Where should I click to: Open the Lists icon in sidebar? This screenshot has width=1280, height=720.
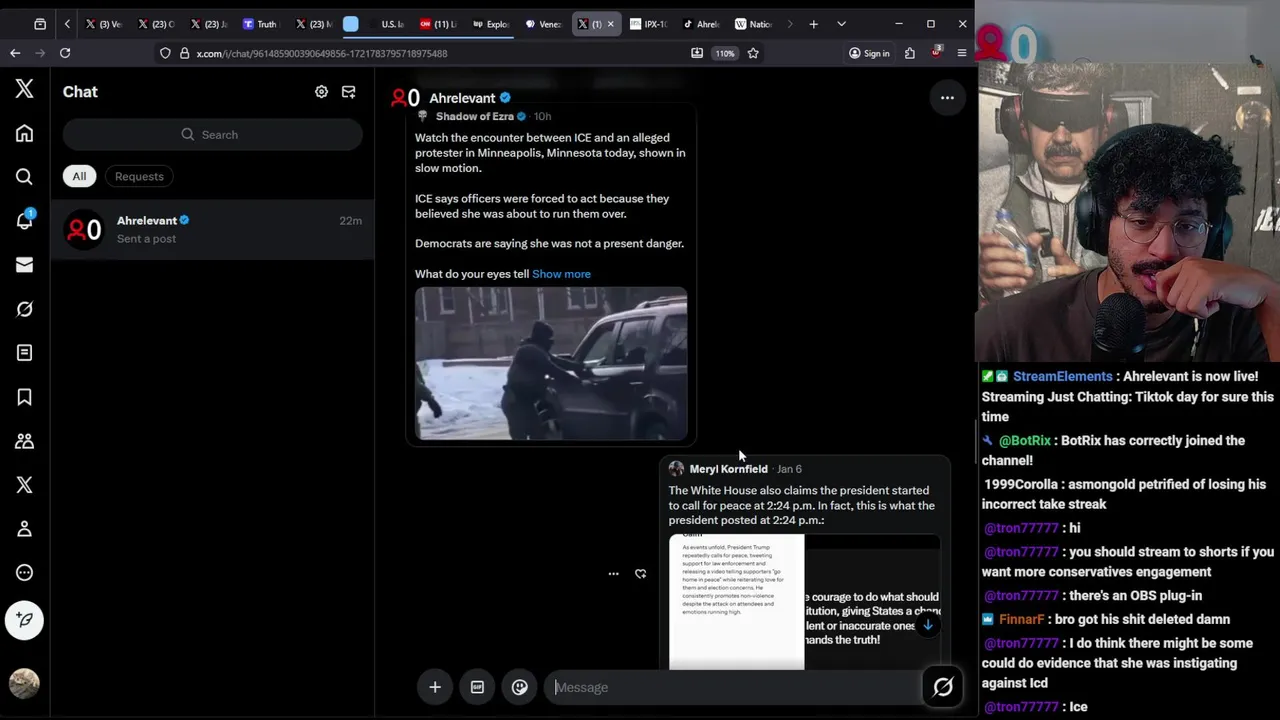(x=24, y=353)
